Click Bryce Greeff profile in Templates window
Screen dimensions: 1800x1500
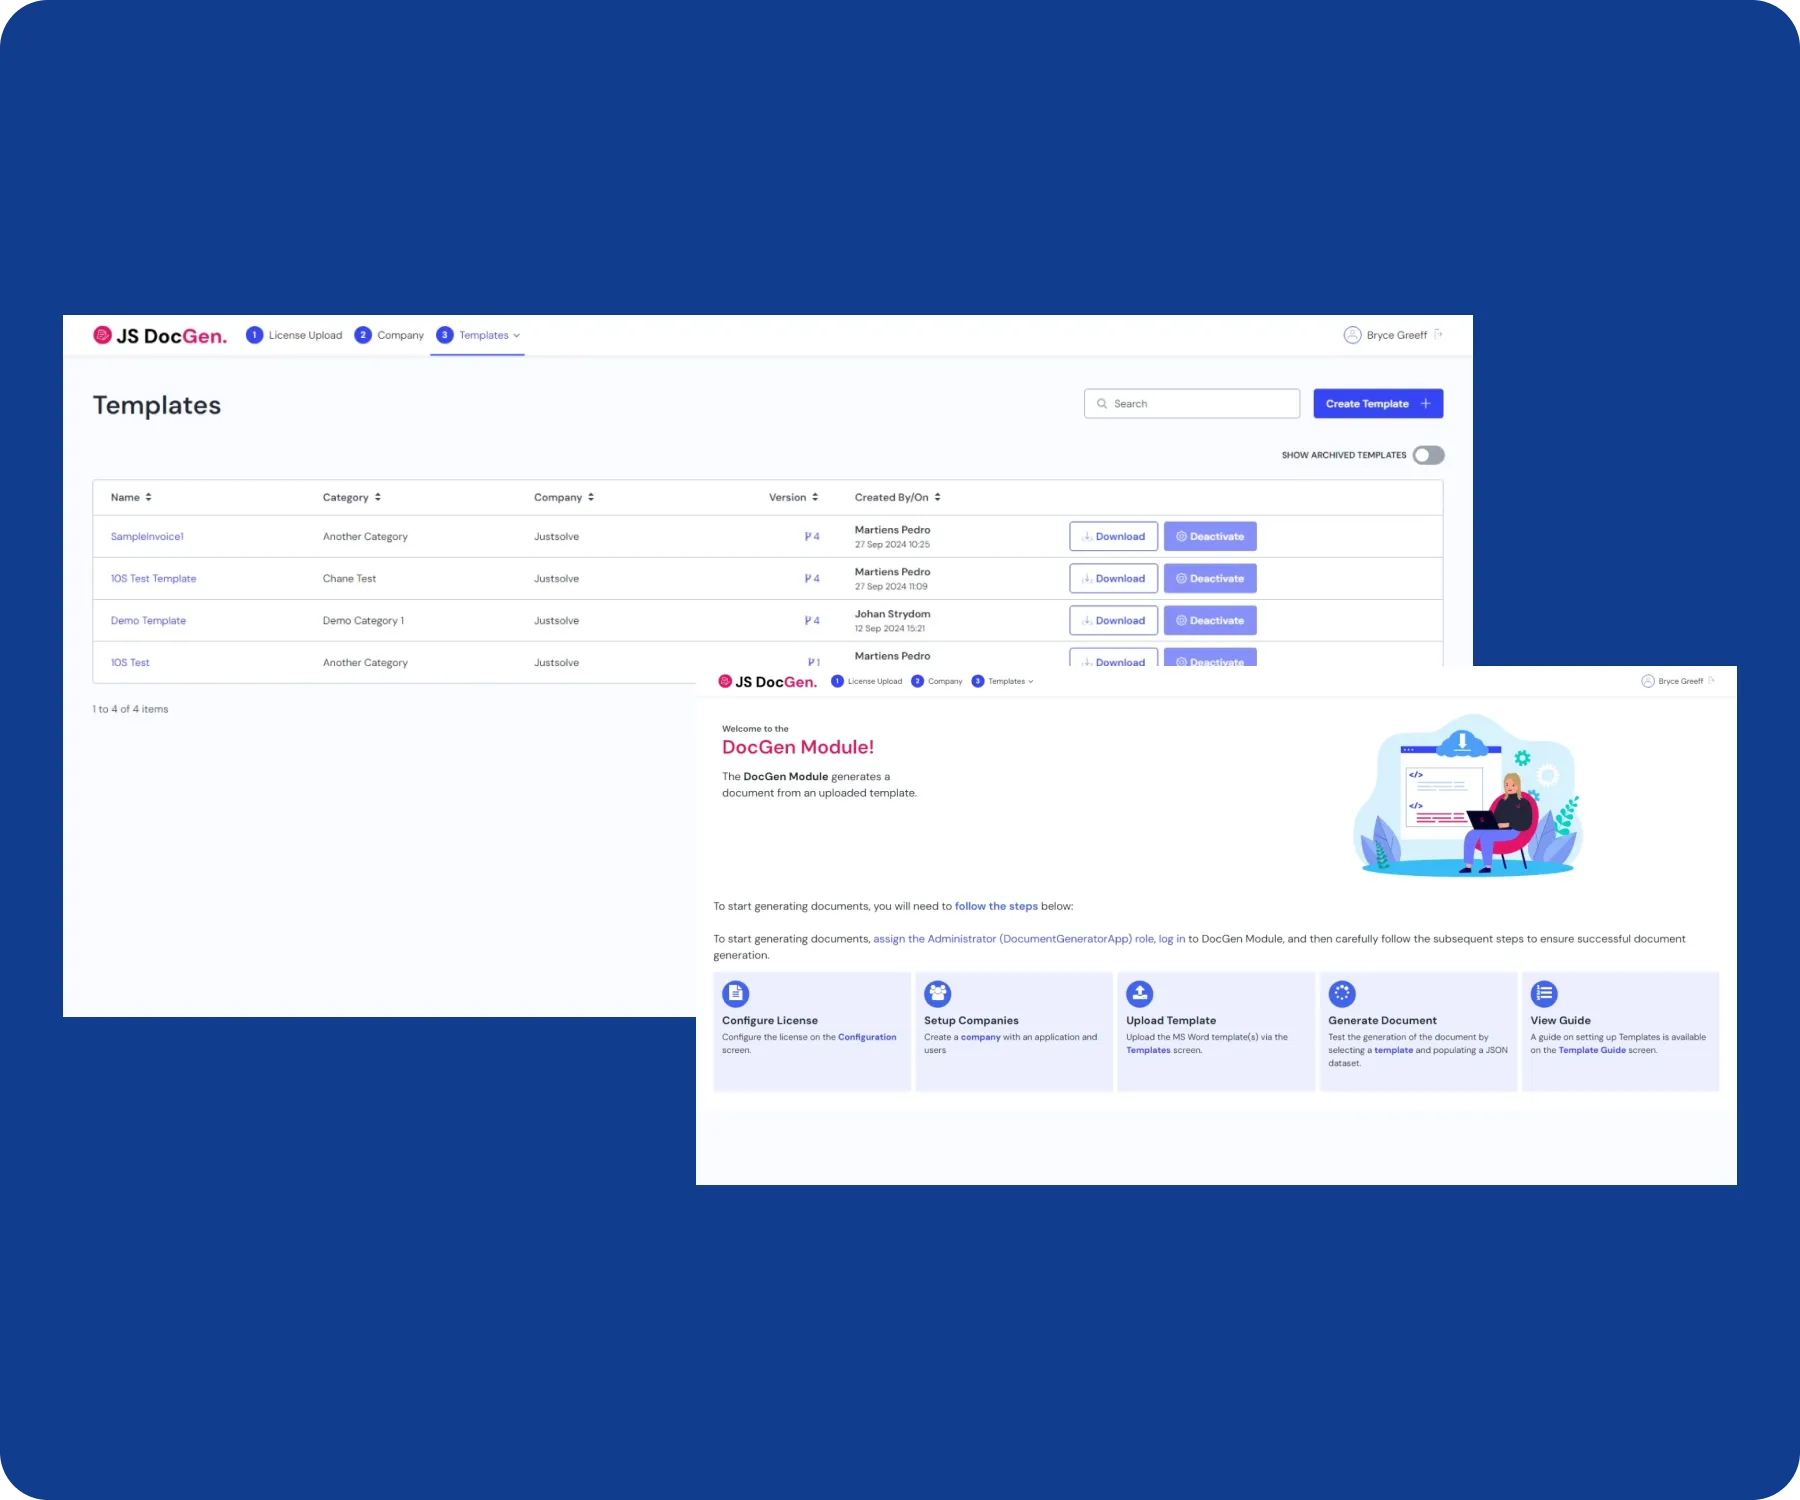point(1385,335)
